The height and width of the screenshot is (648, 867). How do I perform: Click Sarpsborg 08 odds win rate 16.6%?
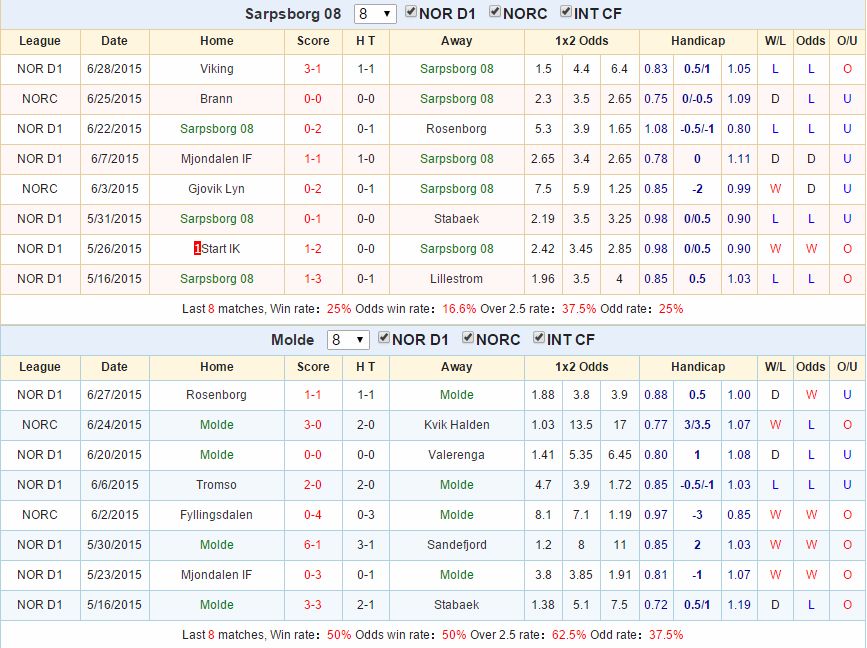459,309
